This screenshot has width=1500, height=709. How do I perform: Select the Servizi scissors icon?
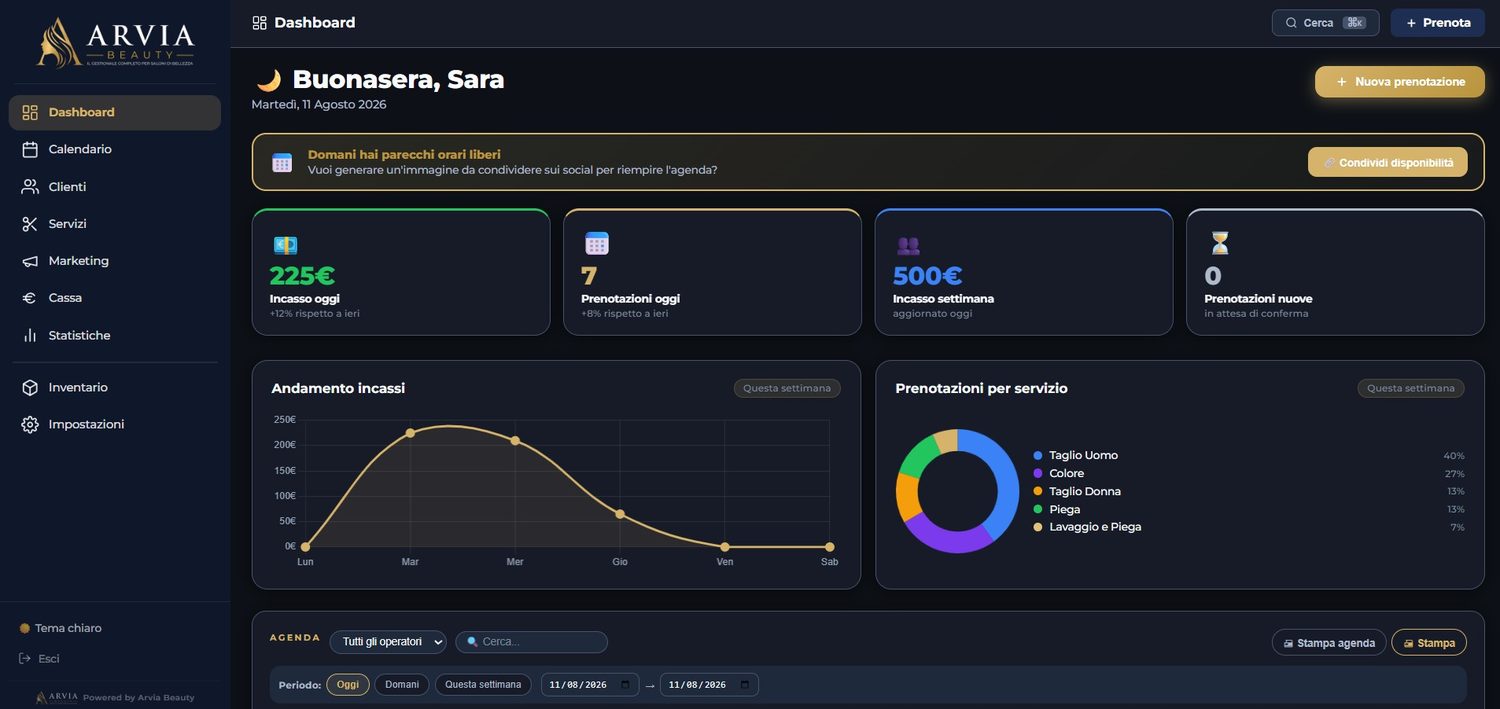point(30,224)
